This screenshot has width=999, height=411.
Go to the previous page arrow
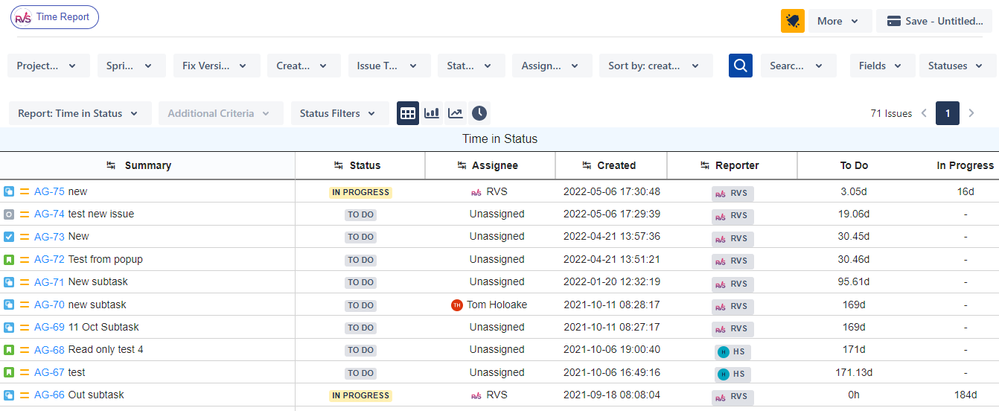click(x=924, y=113)
